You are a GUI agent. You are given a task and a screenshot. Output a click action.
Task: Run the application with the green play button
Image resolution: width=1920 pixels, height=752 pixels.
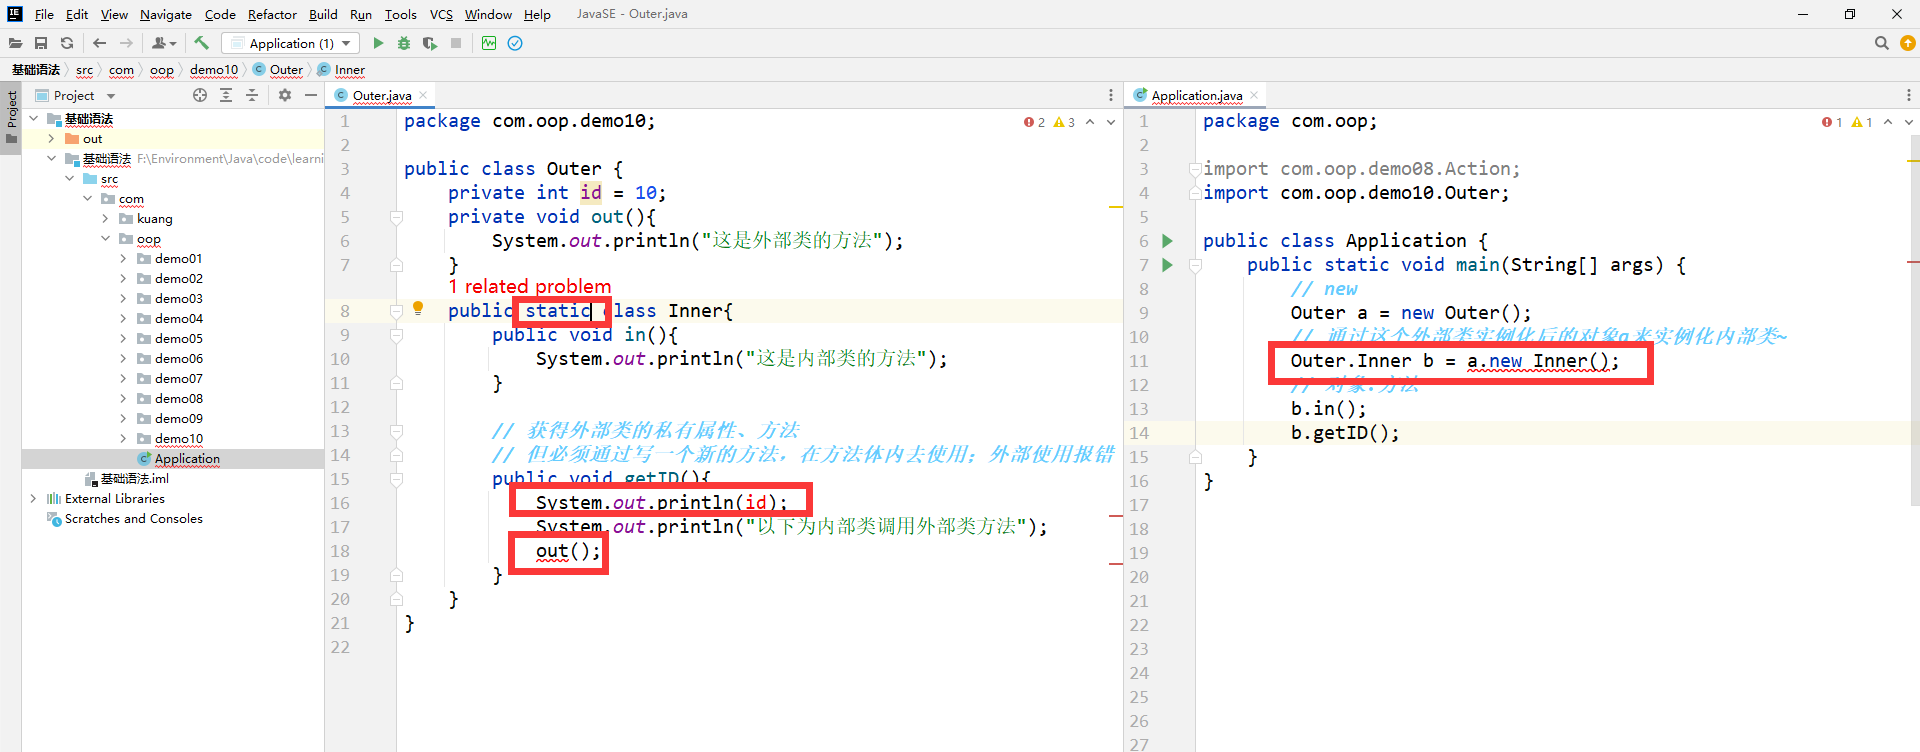378,43
